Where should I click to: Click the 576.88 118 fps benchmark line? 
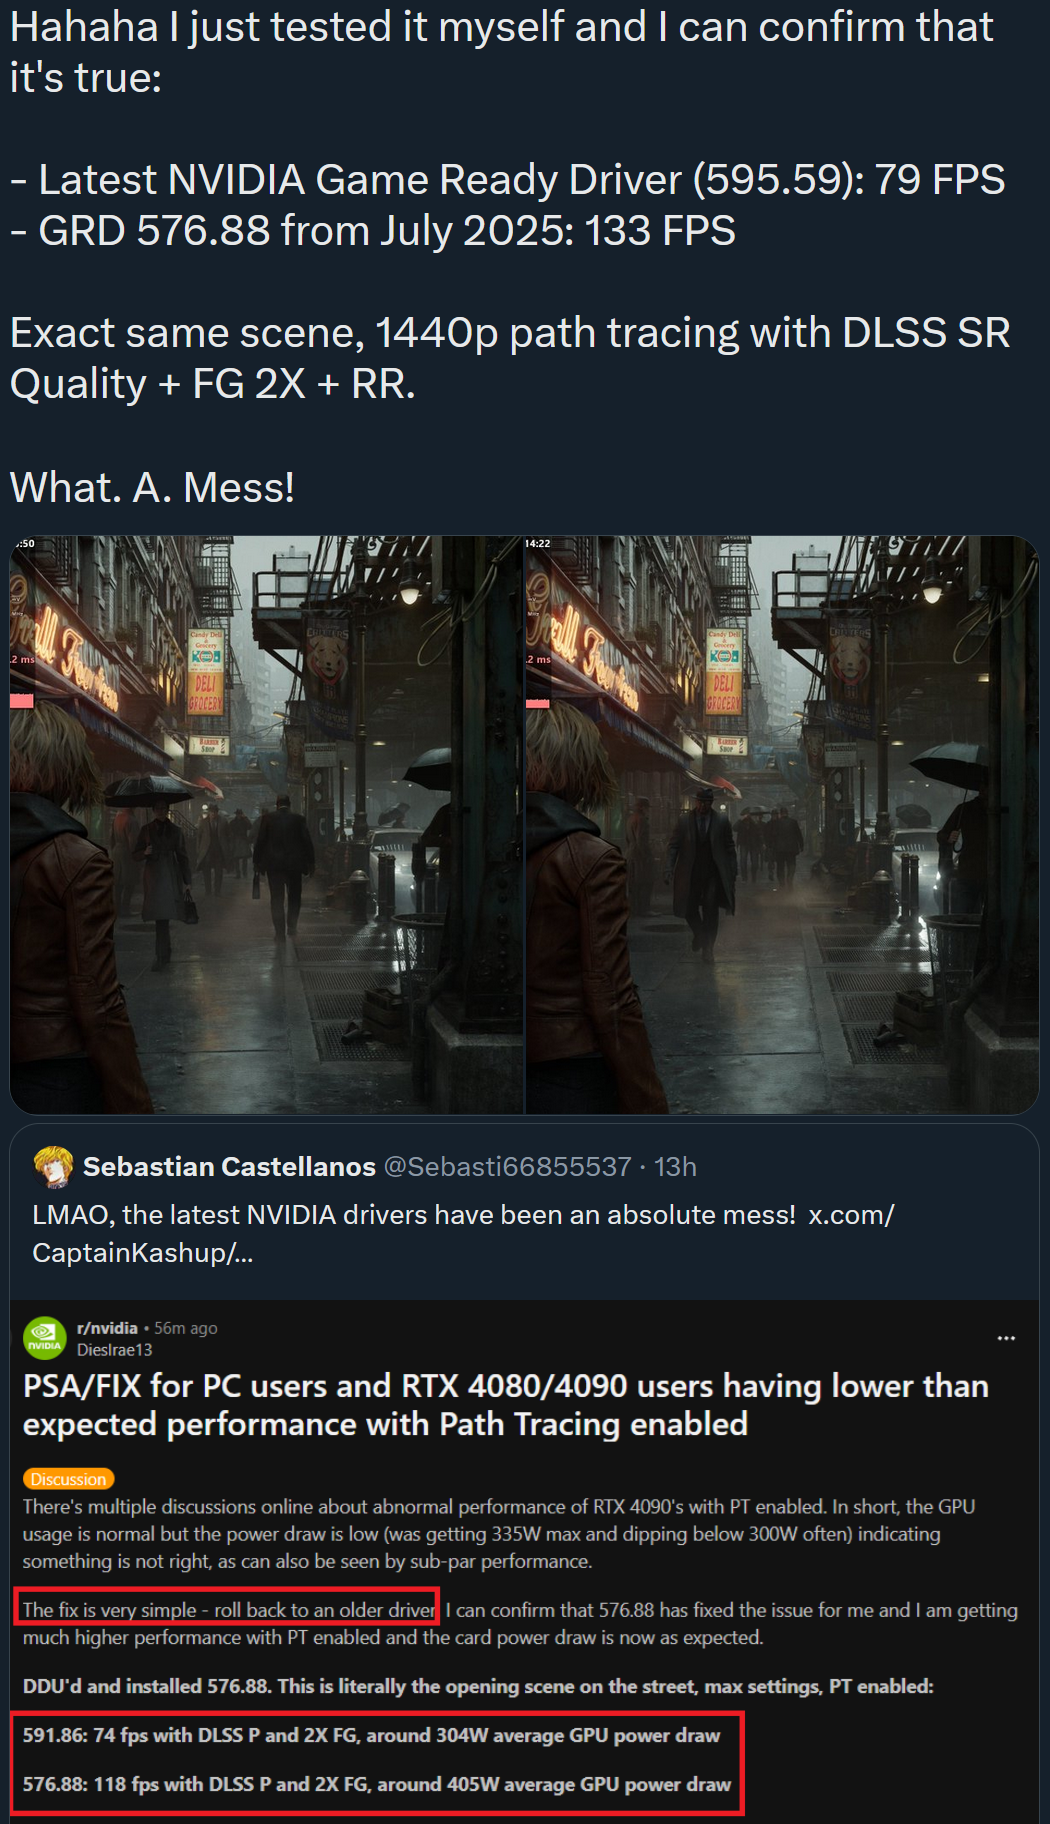click(x=377, y=1784)
